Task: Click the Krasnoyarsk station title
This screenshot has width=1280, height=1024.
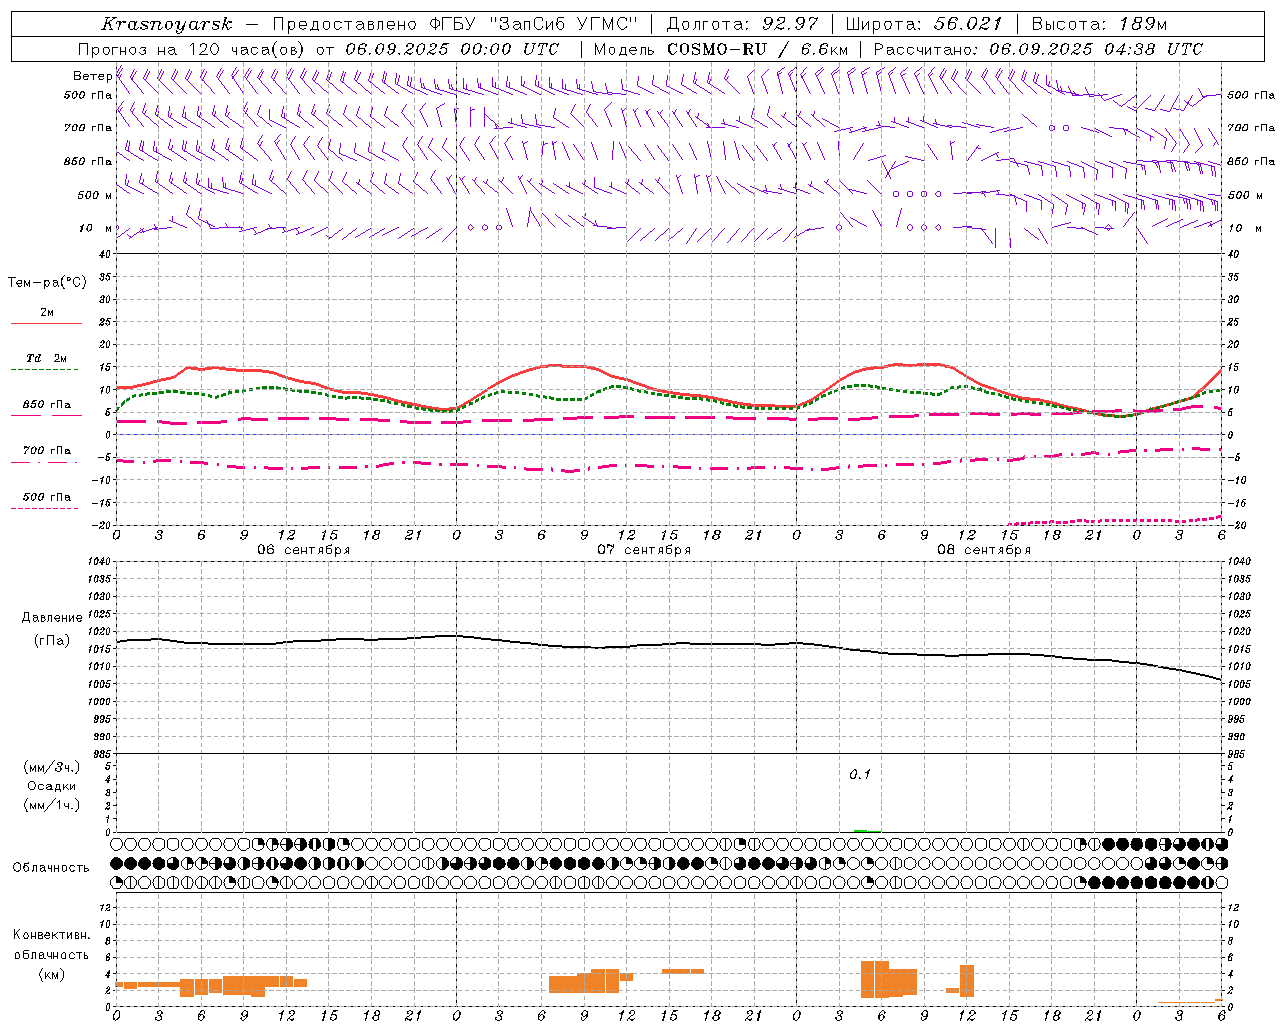Action: 166,24
